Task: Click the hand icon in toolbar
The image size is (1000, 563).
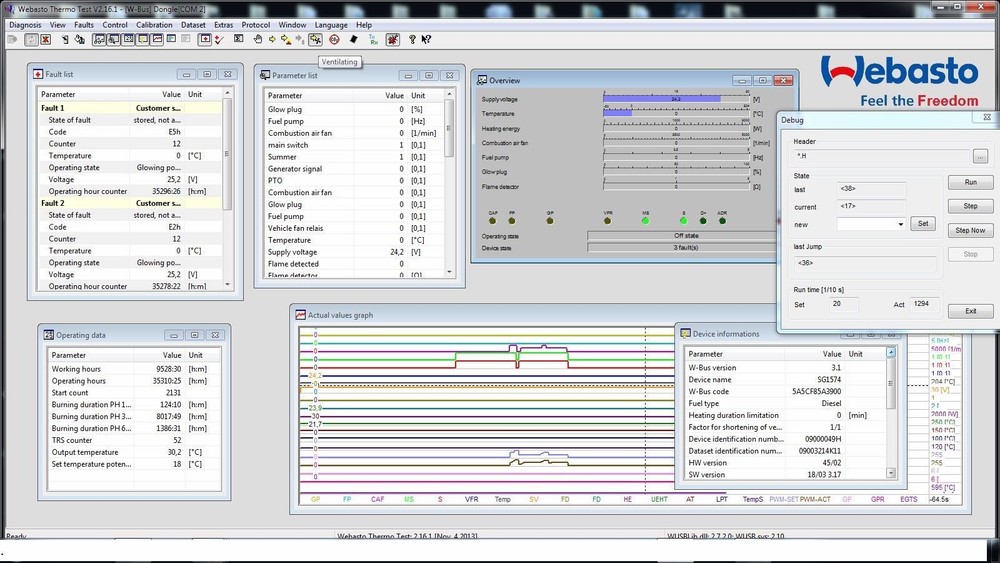Action: click(257, 40)
